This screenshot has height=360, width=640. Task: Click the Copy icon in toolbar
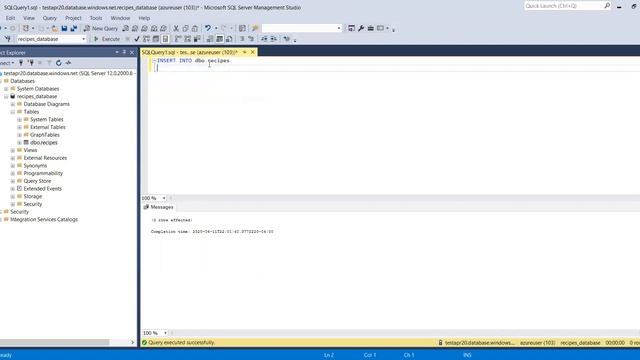tap(185, 28)
